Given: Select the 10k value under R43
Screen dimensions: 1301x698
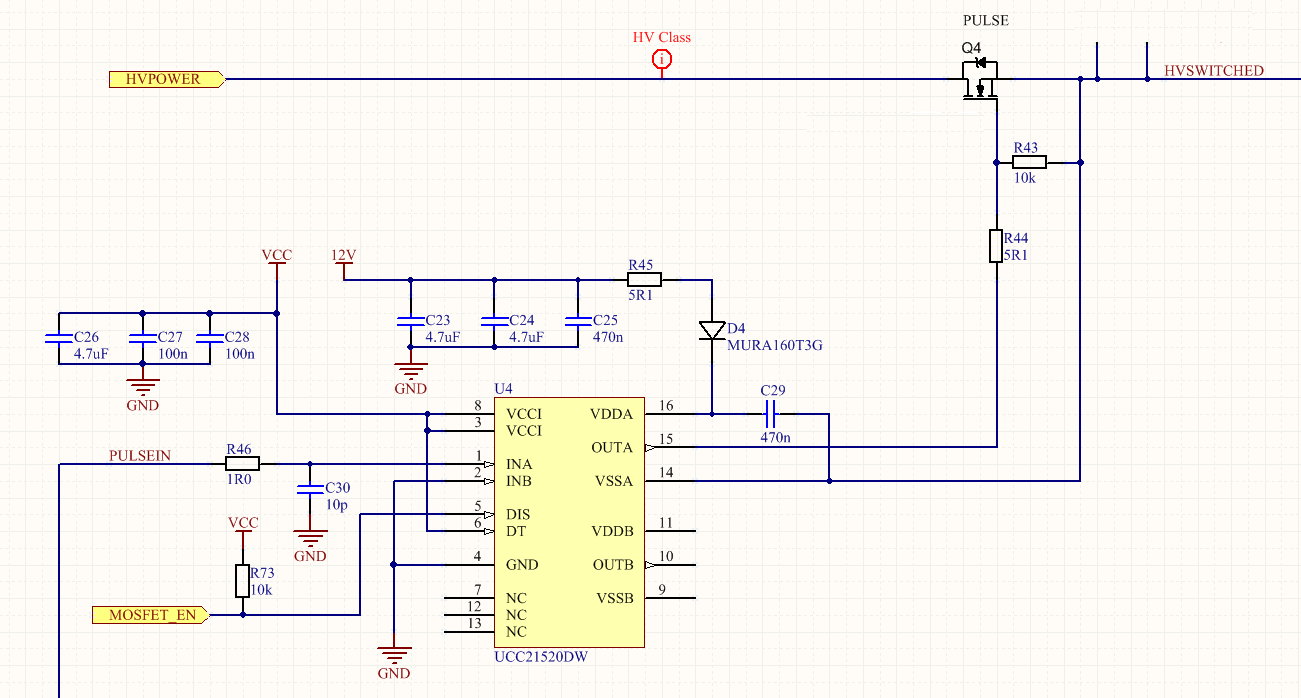Looking at the screenshot, I should (1024, 179).
